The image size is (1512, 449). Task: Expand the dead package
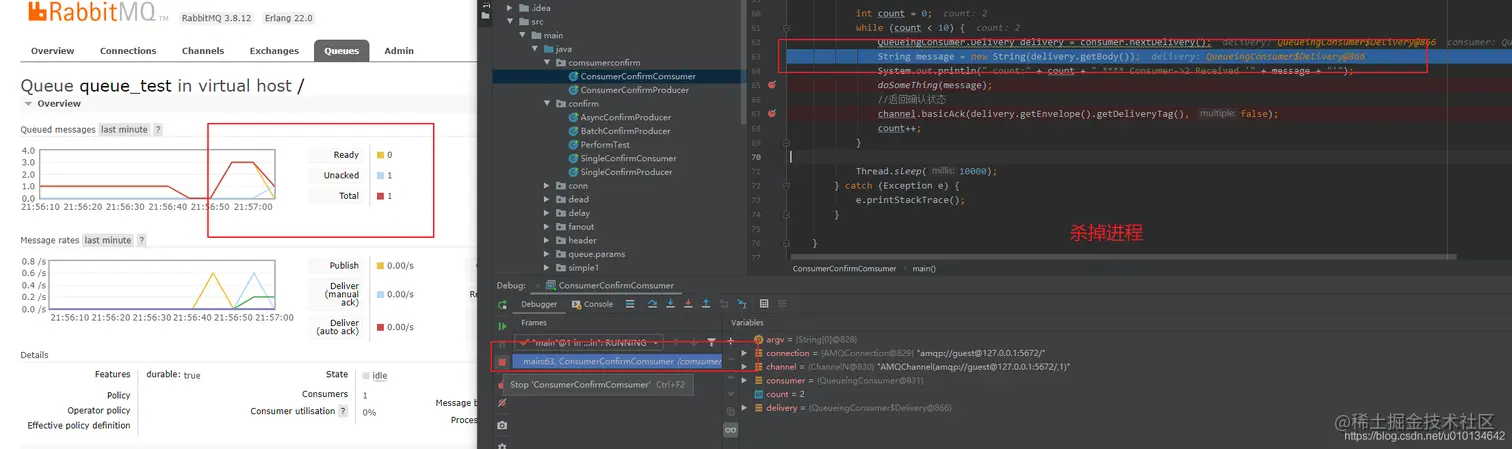(548, 199)
